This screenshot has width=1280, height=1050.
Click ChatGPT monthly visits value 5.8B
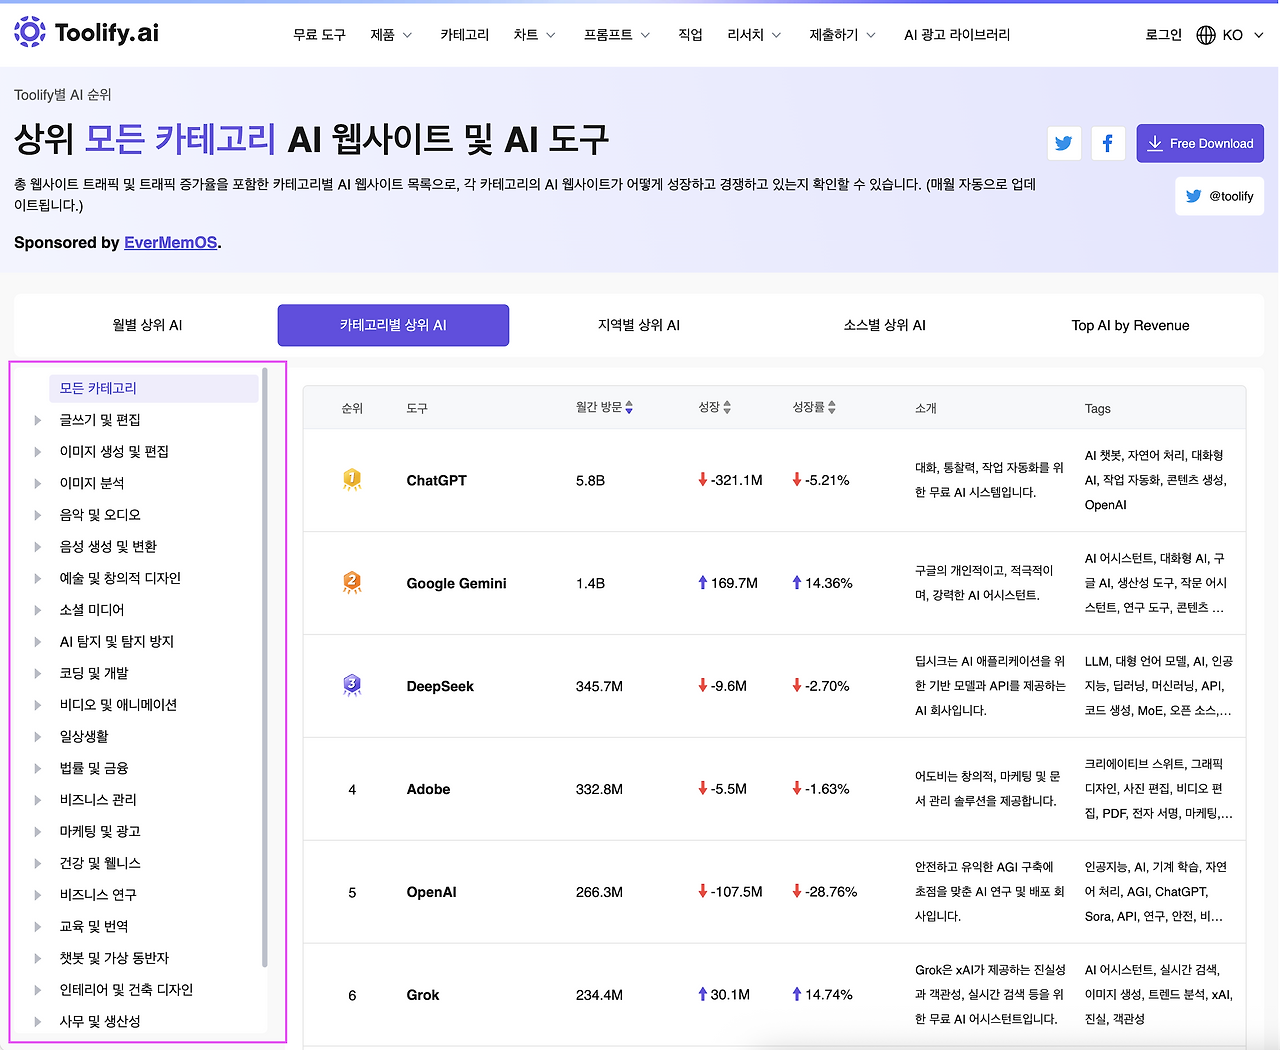[590, 480]
